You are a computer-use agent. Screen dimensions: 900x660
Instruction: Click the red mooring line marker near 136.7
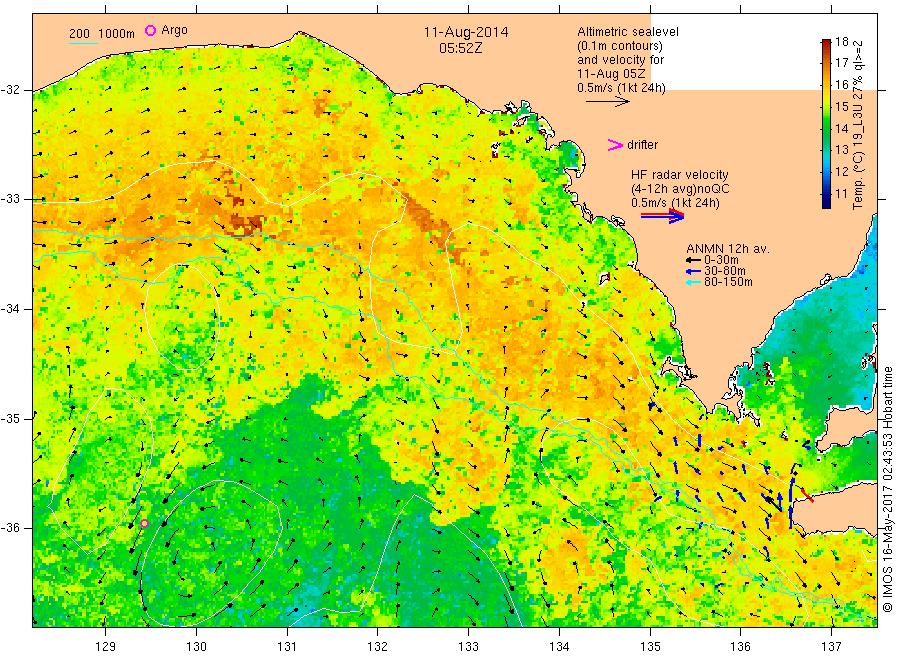(x=807, y=495)
